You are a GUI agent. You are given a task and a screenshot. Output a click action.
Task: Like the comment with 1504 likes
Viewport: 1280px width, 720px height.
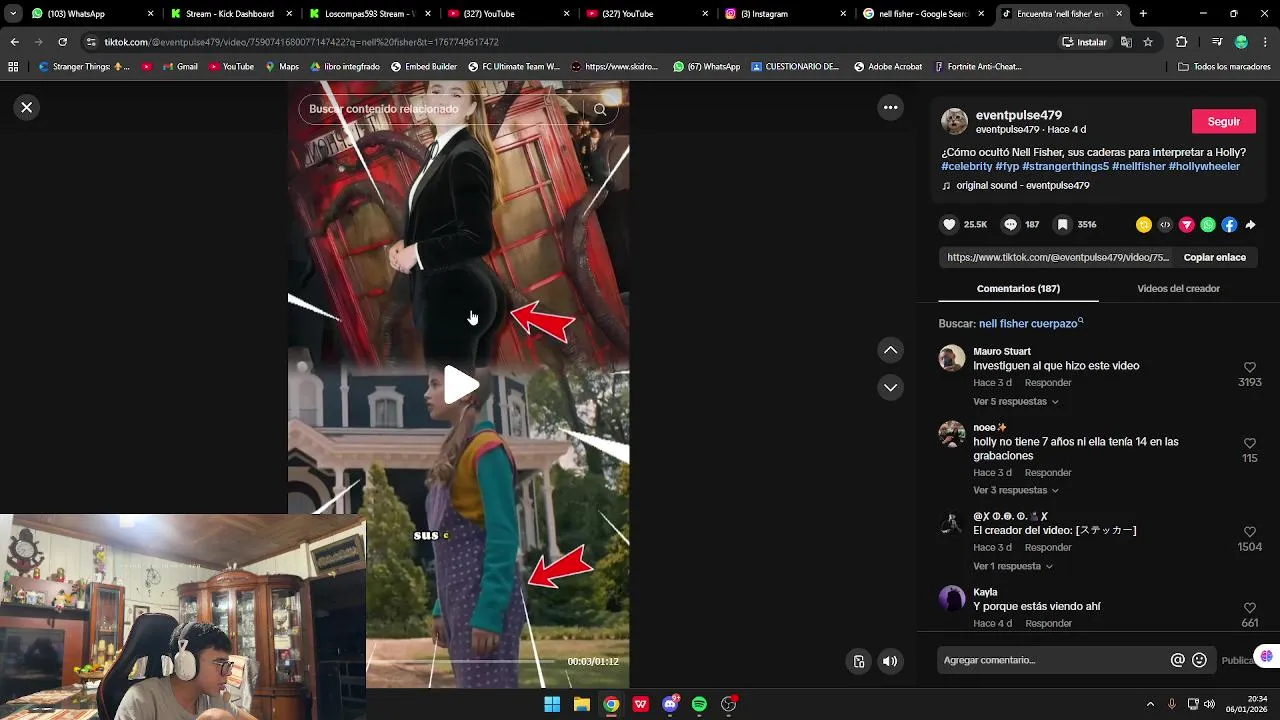[1250, 533]
